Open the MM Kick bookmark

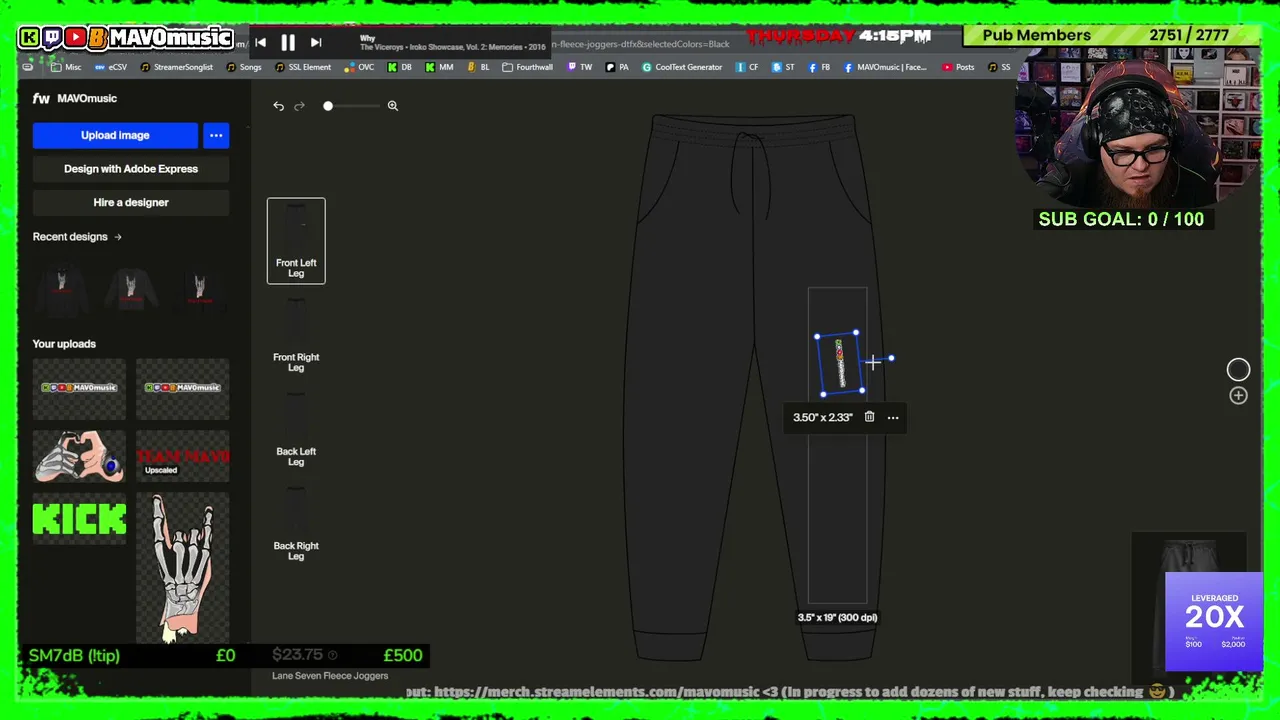439,67
